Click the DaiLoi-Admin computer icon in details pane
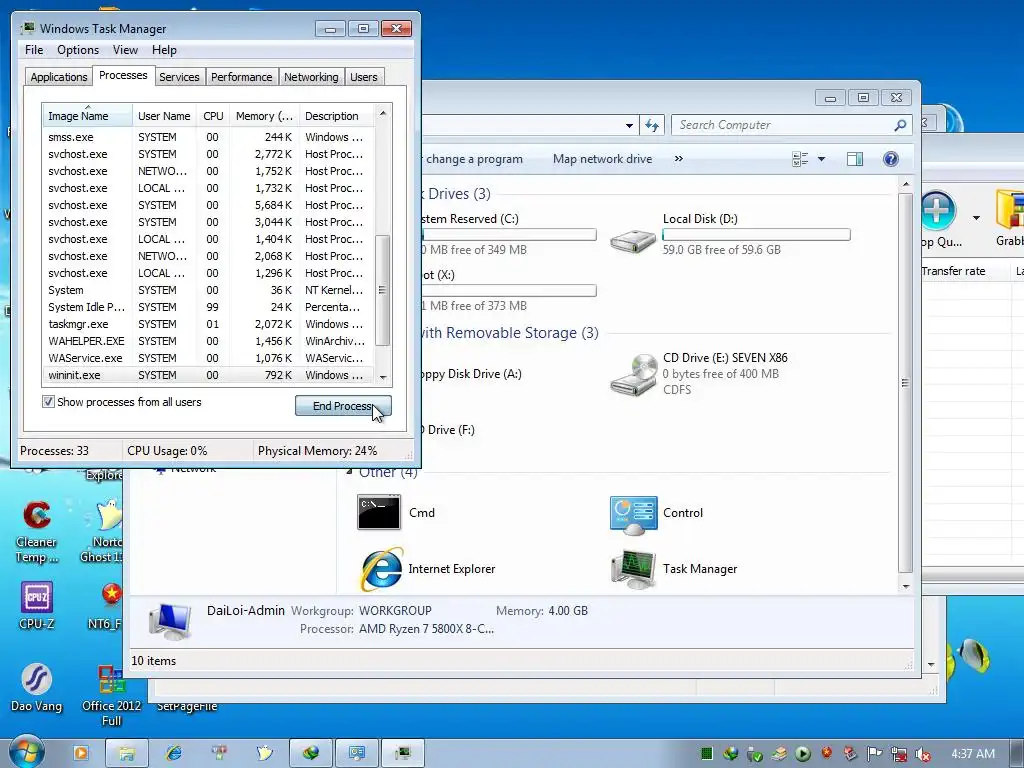 [170, 620]
